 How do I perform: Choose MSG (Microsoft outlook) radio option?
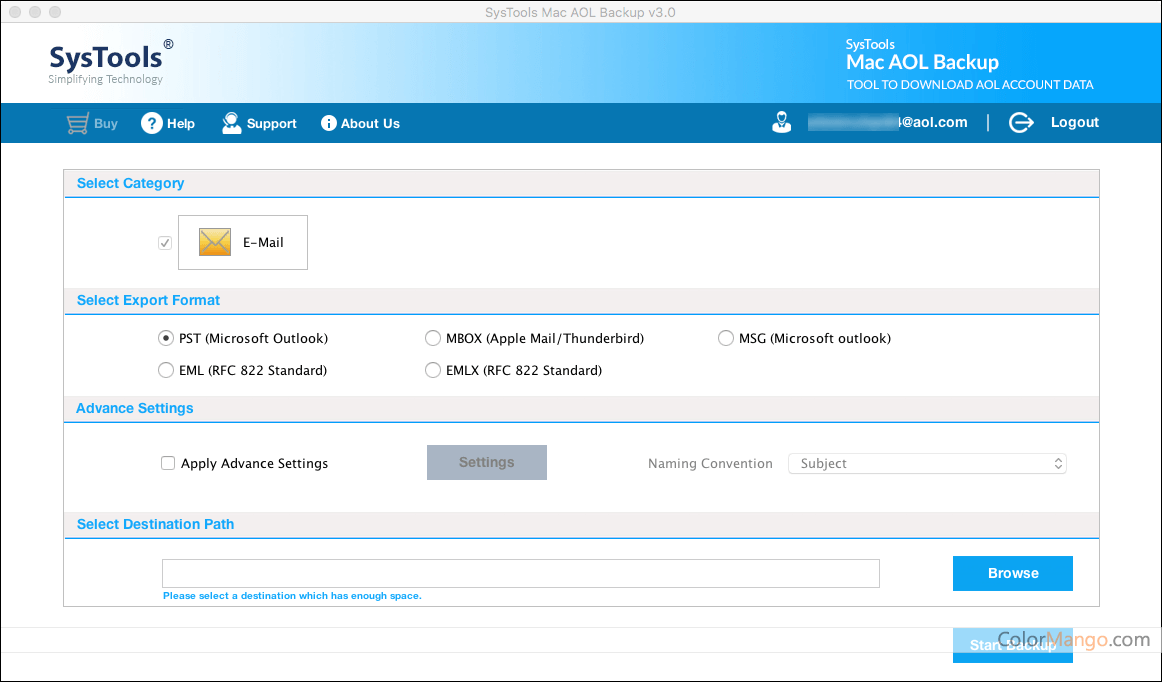click(x=726, y=339)
